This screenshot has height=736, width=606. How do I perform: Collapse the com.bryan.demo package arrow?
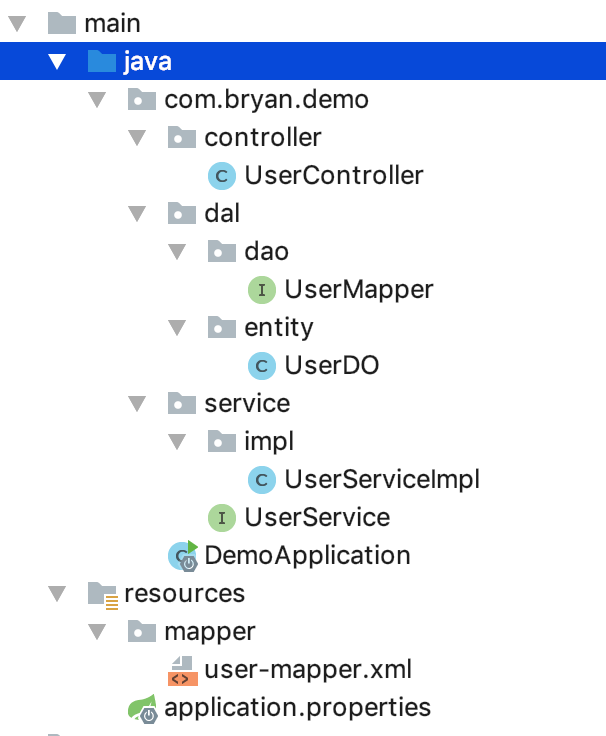click(x=97, y=100)
